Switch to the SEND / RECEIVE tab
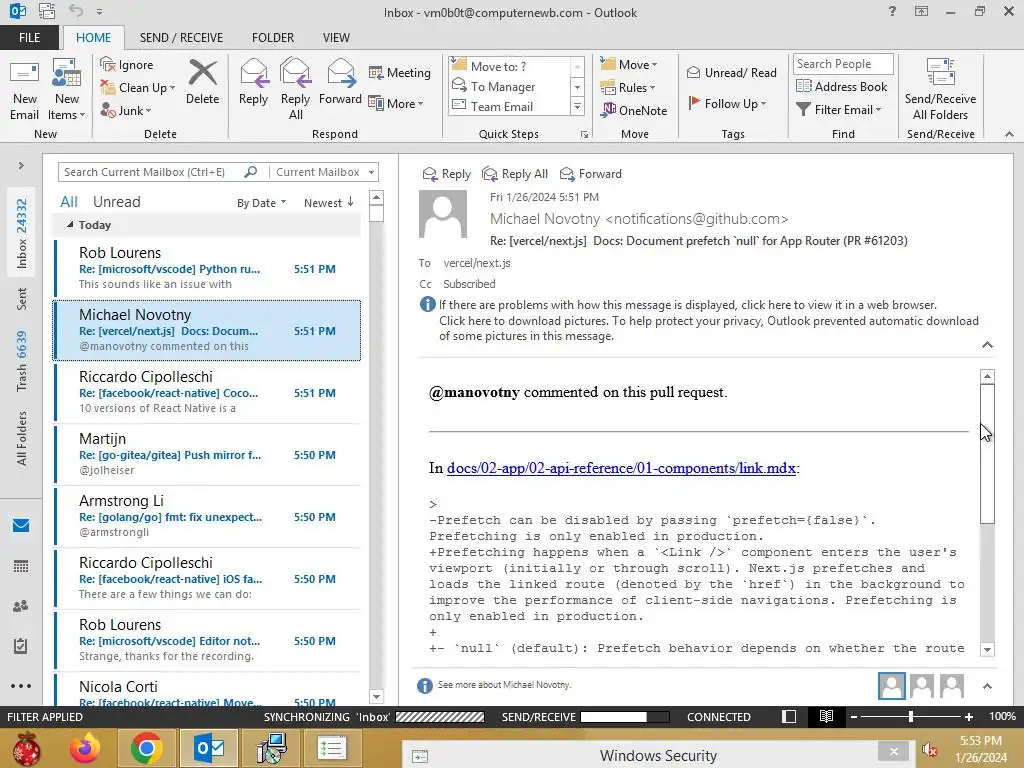The width and height of the screenshot is (1024, 768). point(181,37)
